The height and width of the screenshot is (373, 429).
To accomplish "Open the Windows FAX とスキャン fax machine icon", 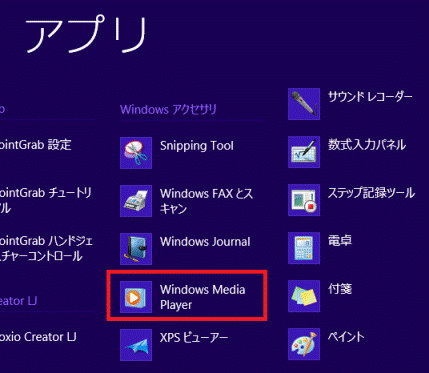I will pos(136,201).
